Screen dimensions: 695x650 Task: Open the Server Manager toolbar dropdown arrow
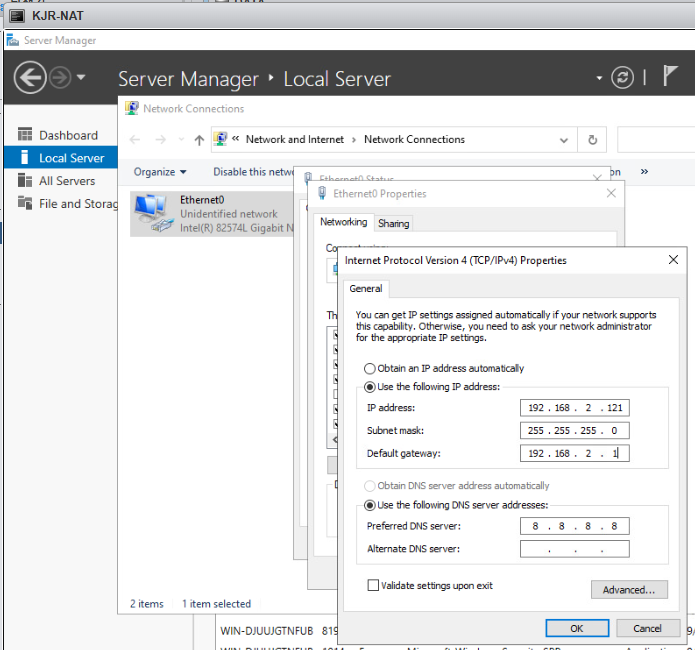(x=599, y=78)
